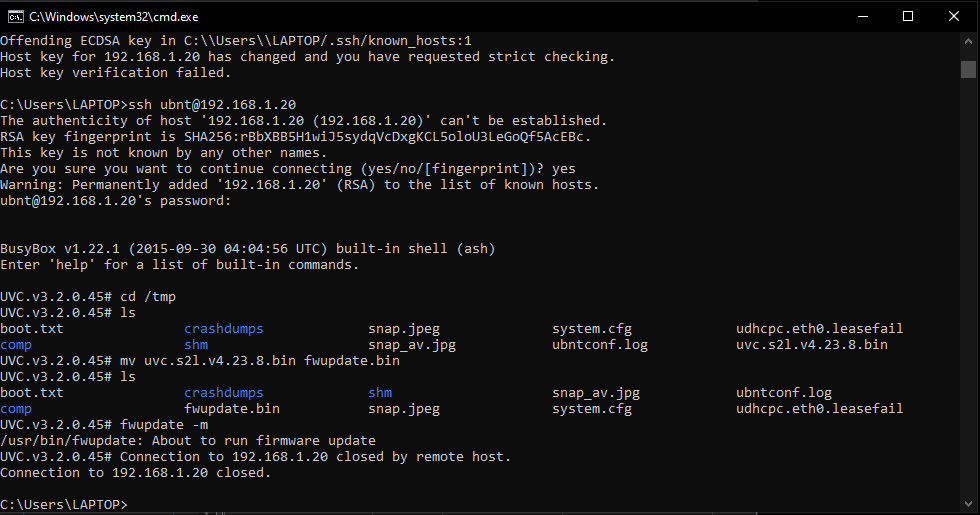Click the empty scrollbar track below the thumb
Viewport: 980px width, 515px height.
point(968,300)
